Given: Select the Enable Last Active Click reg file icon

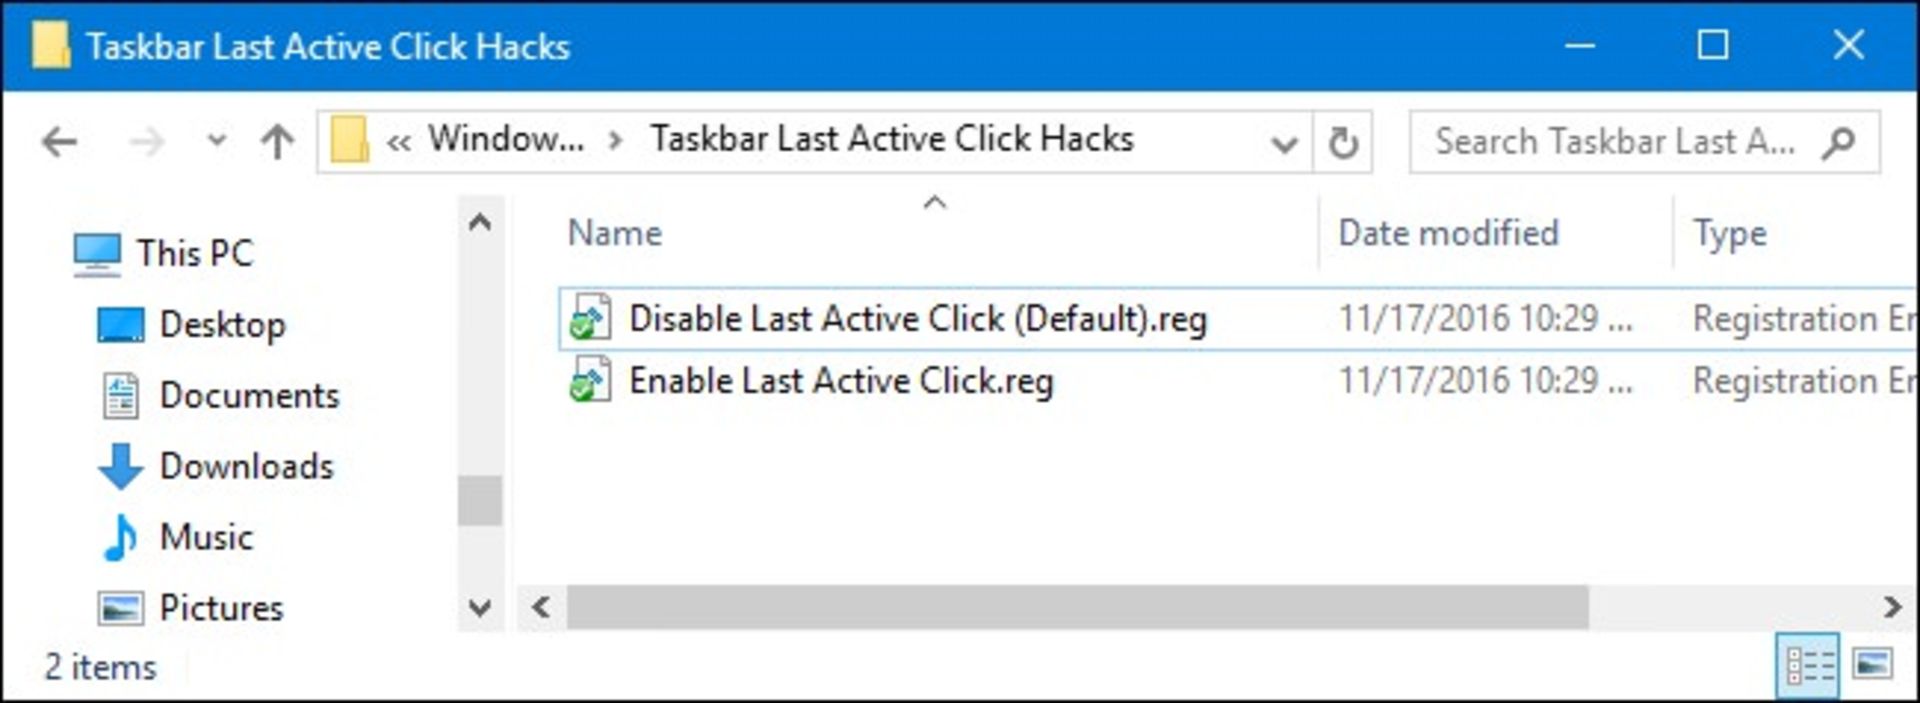Looking at the screenshot, I should pyautogui.click(x=590, y=381).
